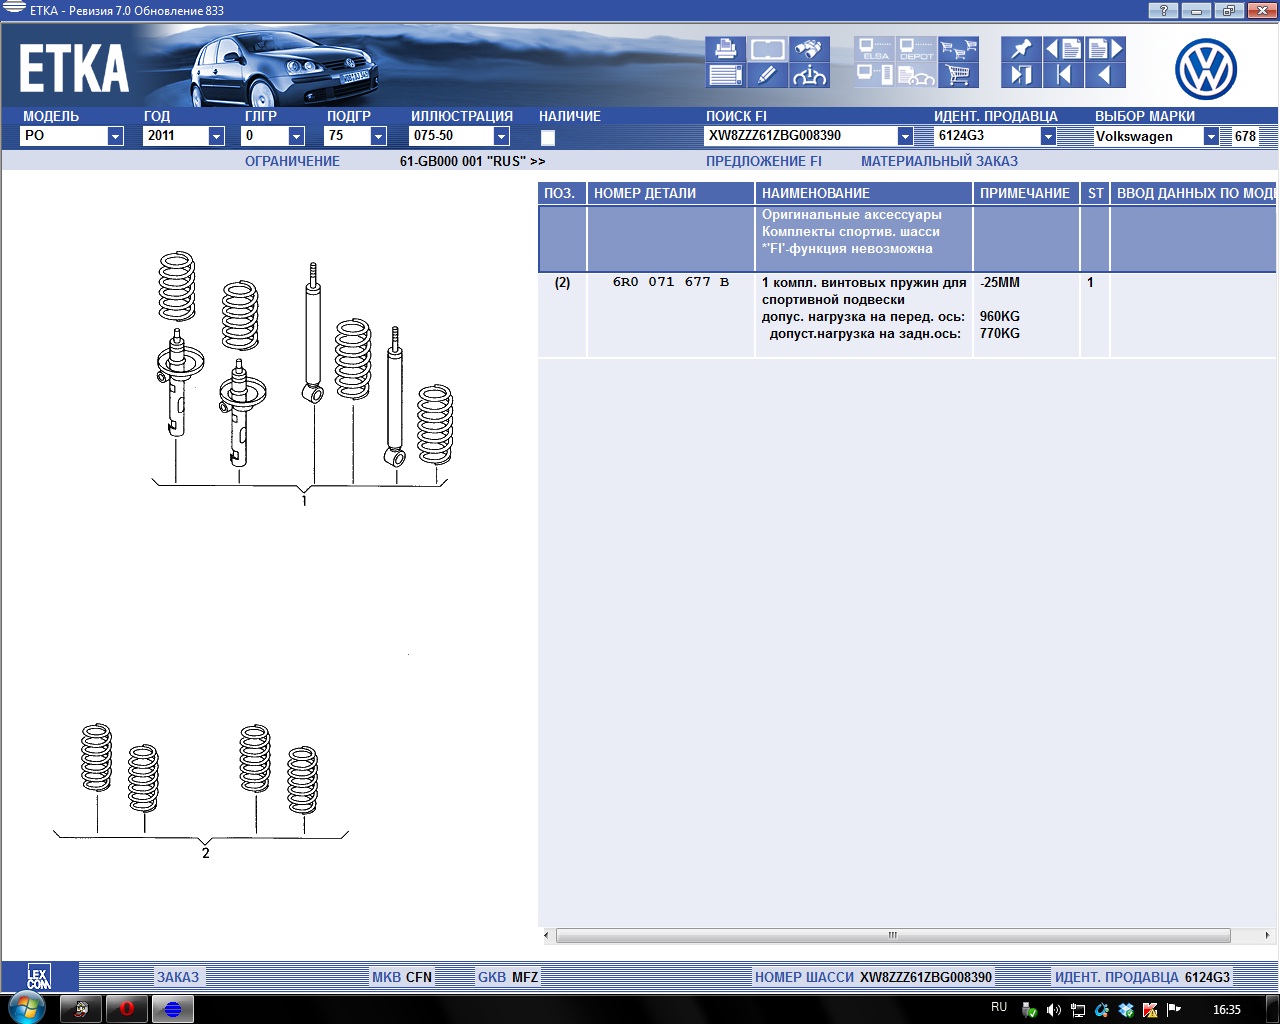Expand the ВЫБОР МАРКИ Volkswagen dropdown
1280x1024 pixels.
click(x=1211, y=136)
